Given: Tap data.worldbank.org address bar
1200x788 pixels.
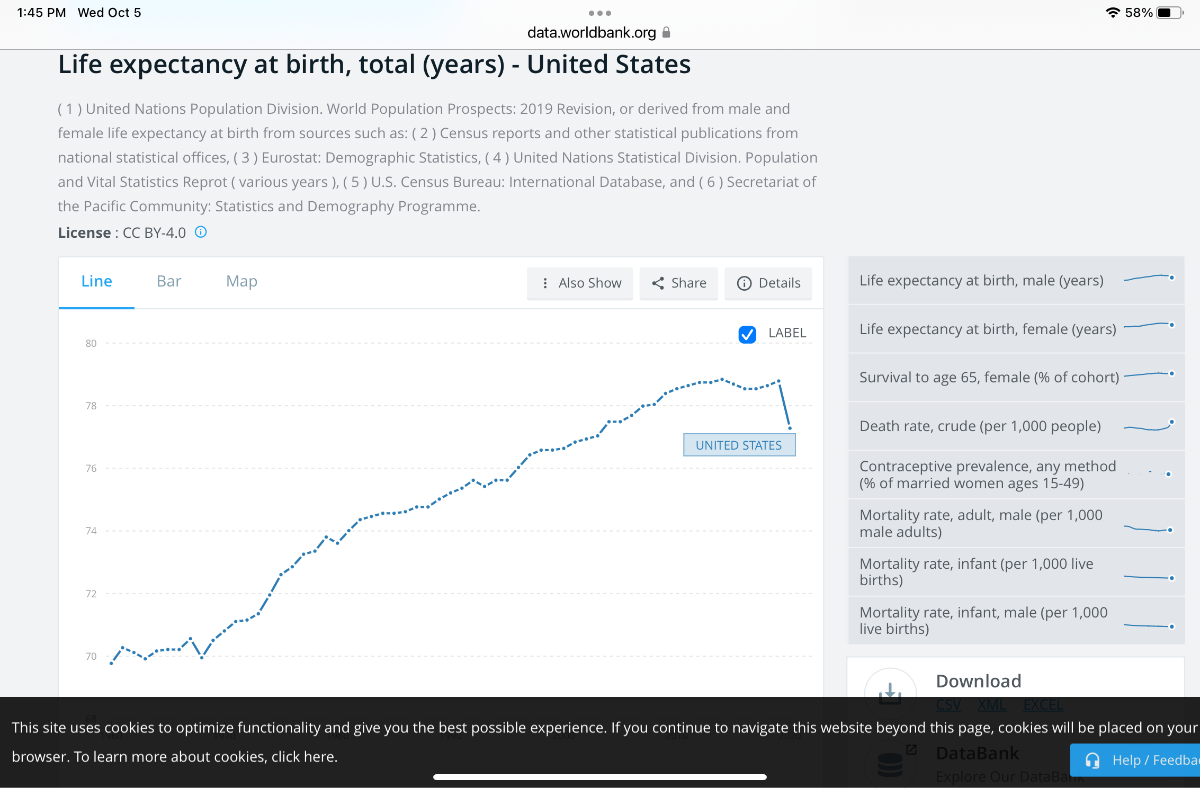Looking at the screenshot, I should [592, 32].
